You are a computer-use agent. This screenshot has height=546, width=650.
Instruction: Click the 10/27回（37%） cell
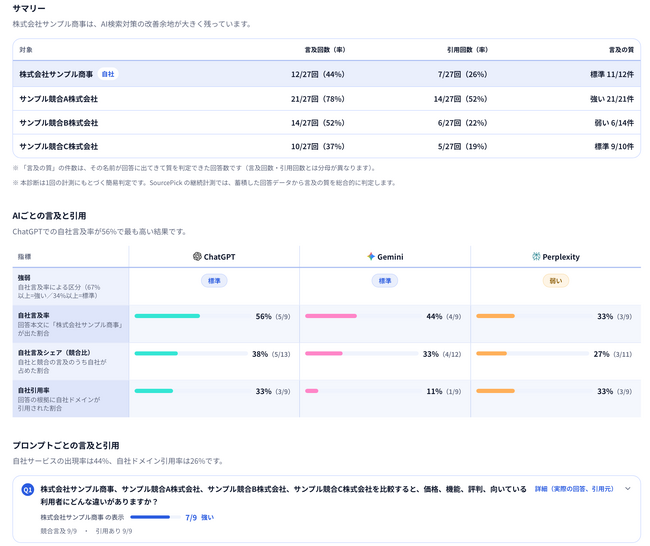318,146
